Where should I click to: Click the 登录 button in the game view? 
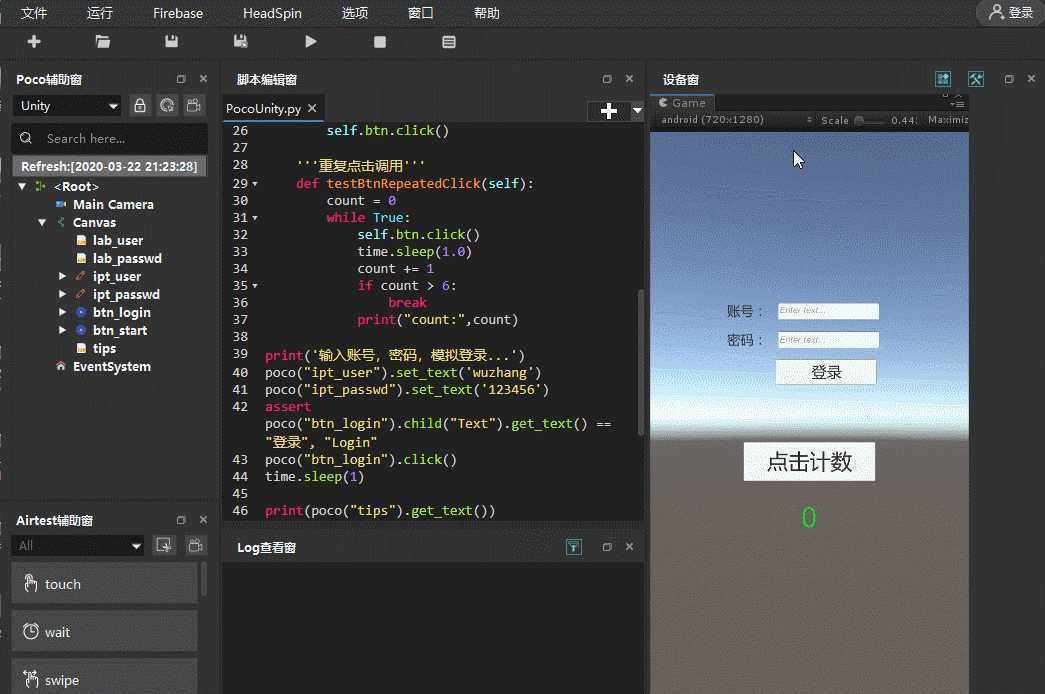pyautogui.click(x=826, y=372)
